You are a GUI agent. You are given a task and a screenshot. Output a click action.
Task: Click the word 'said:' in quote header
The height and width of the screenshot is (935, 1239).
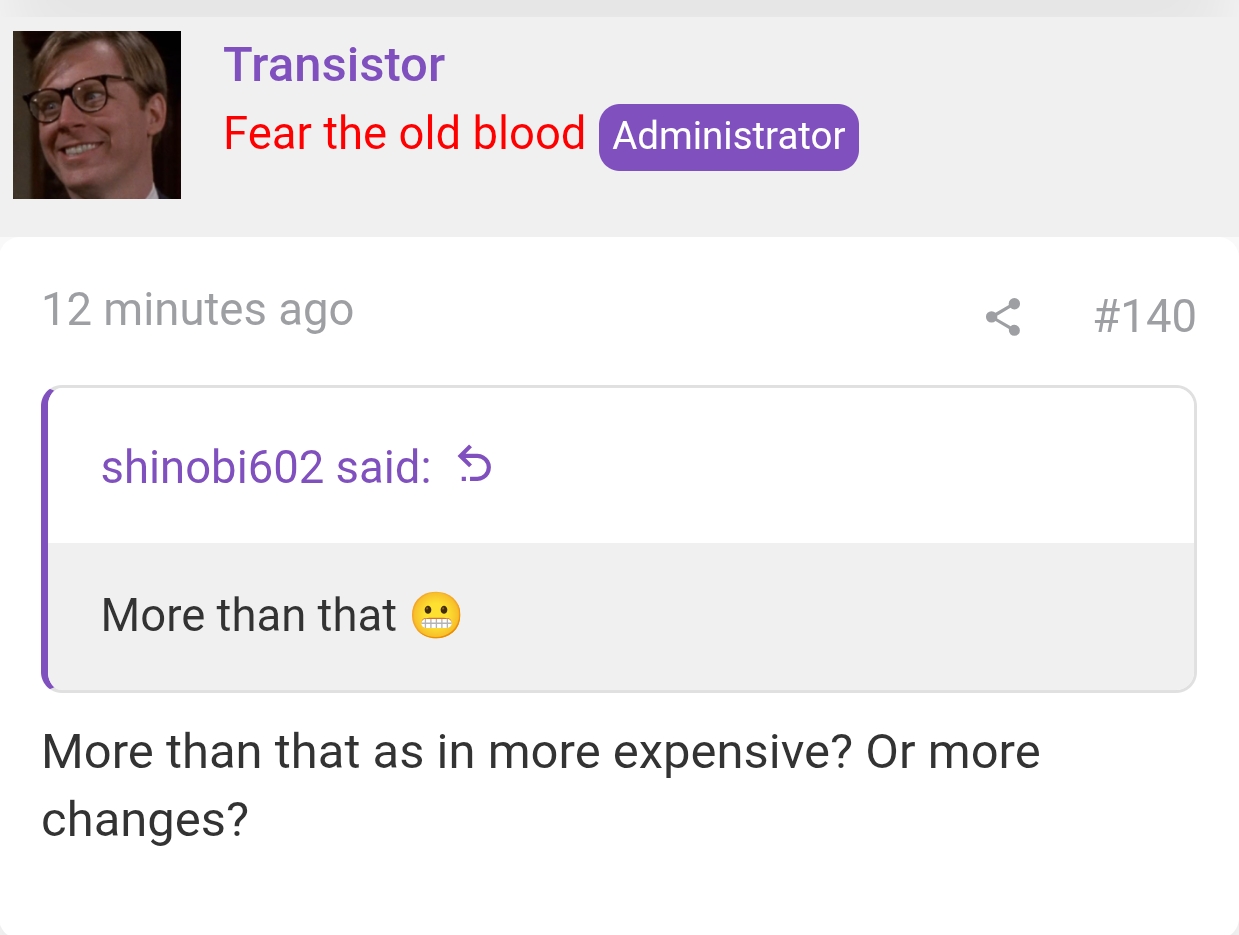(x=384, y=466)
